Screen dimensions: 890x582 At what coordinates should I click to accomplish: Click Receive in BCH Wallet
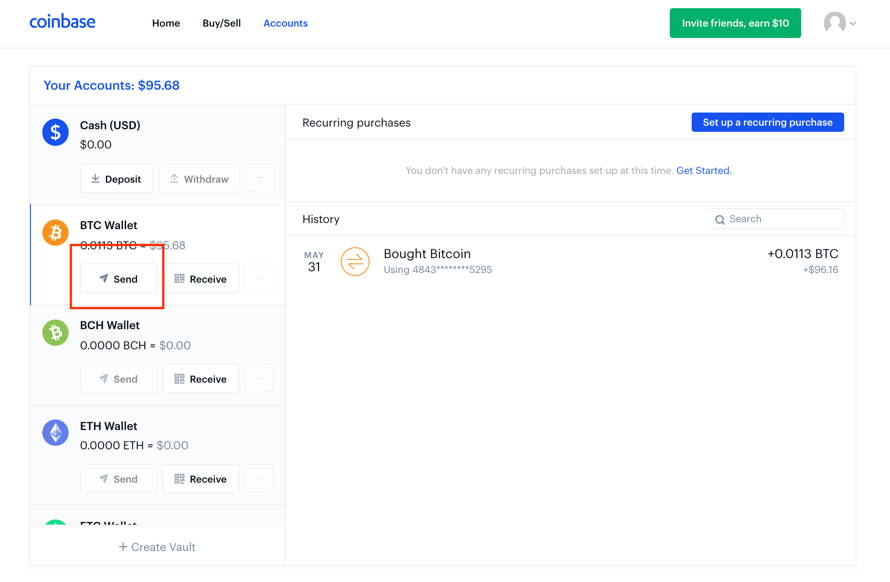[201, 379]
